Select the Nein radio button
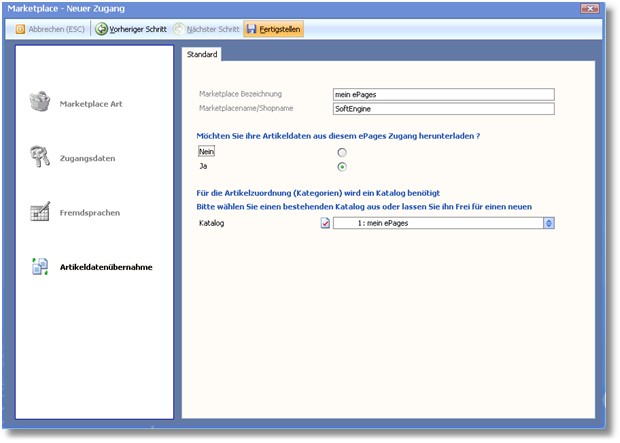 coord(343,151)
